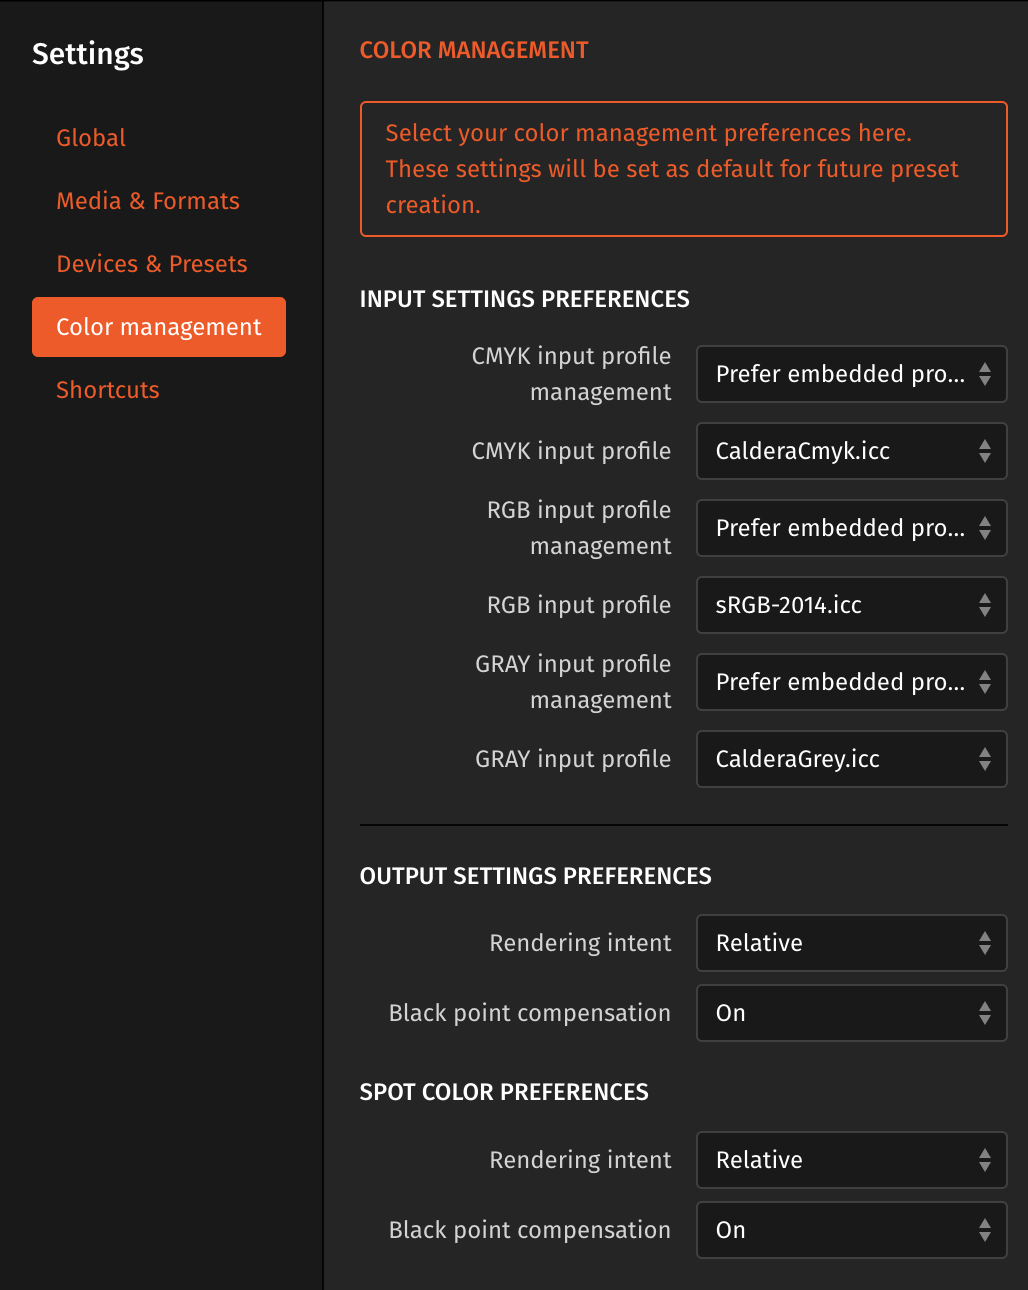Switch to the Global settings section

point(91,137)
